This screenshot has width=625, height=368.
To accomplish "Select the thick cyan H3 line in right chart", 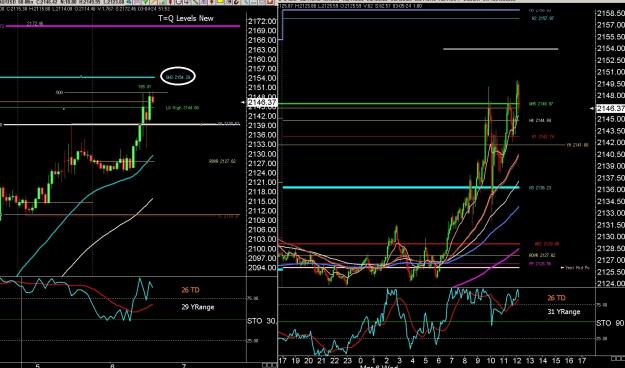I will [x=401, y=187].
